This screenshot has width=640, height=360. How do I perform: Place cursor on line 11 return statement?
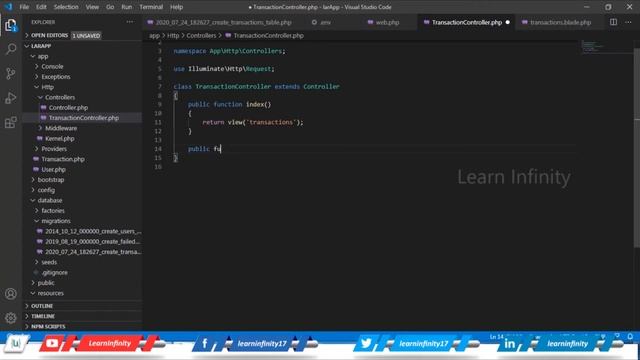pos(253,122)
